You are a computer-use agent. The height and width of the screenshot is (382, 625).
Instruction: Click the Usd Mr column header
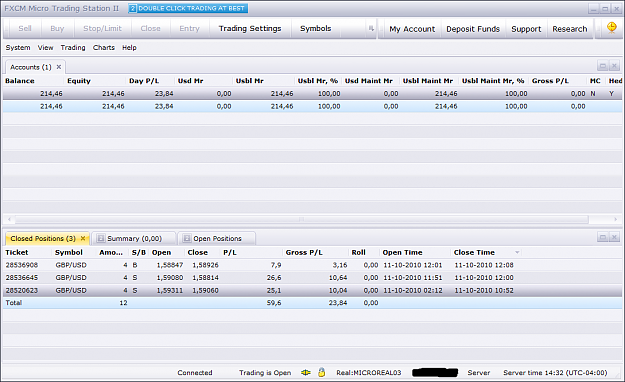(x=191, y=81)
